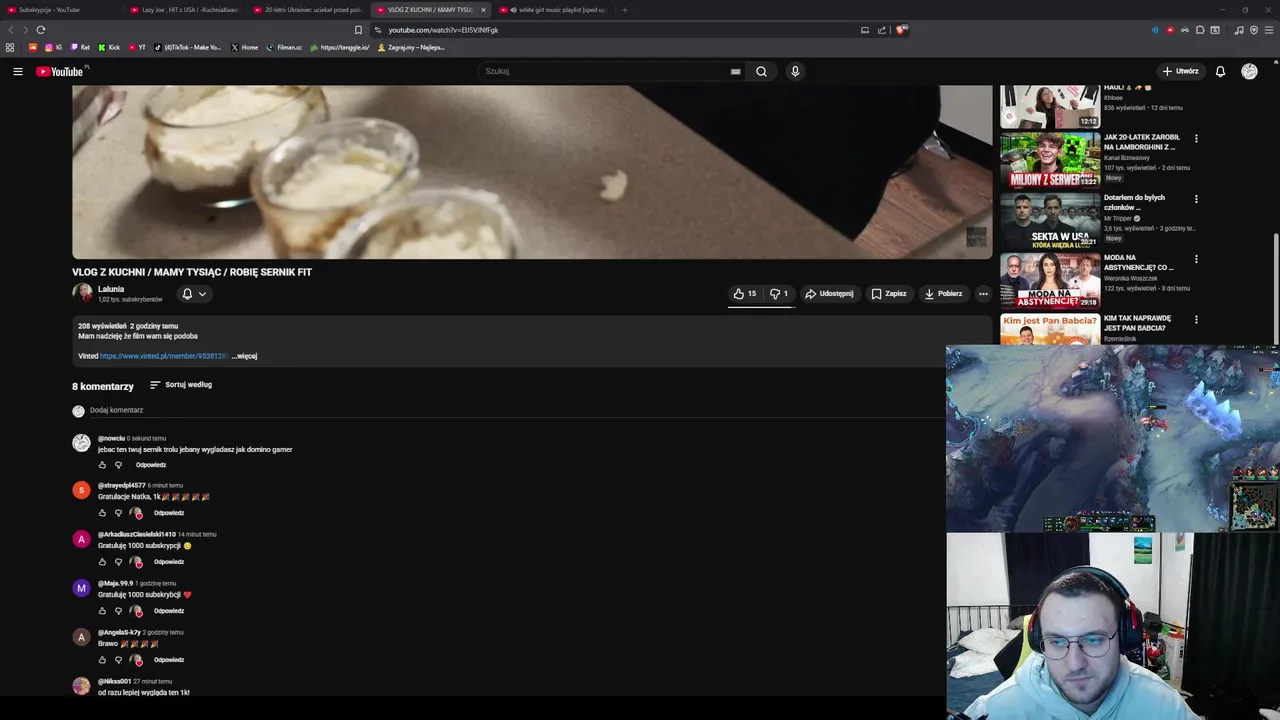This screenshot has width=1280, height=720.
Task: Dislike the @Maja.99.9 comment
Action: pos(118,611)
